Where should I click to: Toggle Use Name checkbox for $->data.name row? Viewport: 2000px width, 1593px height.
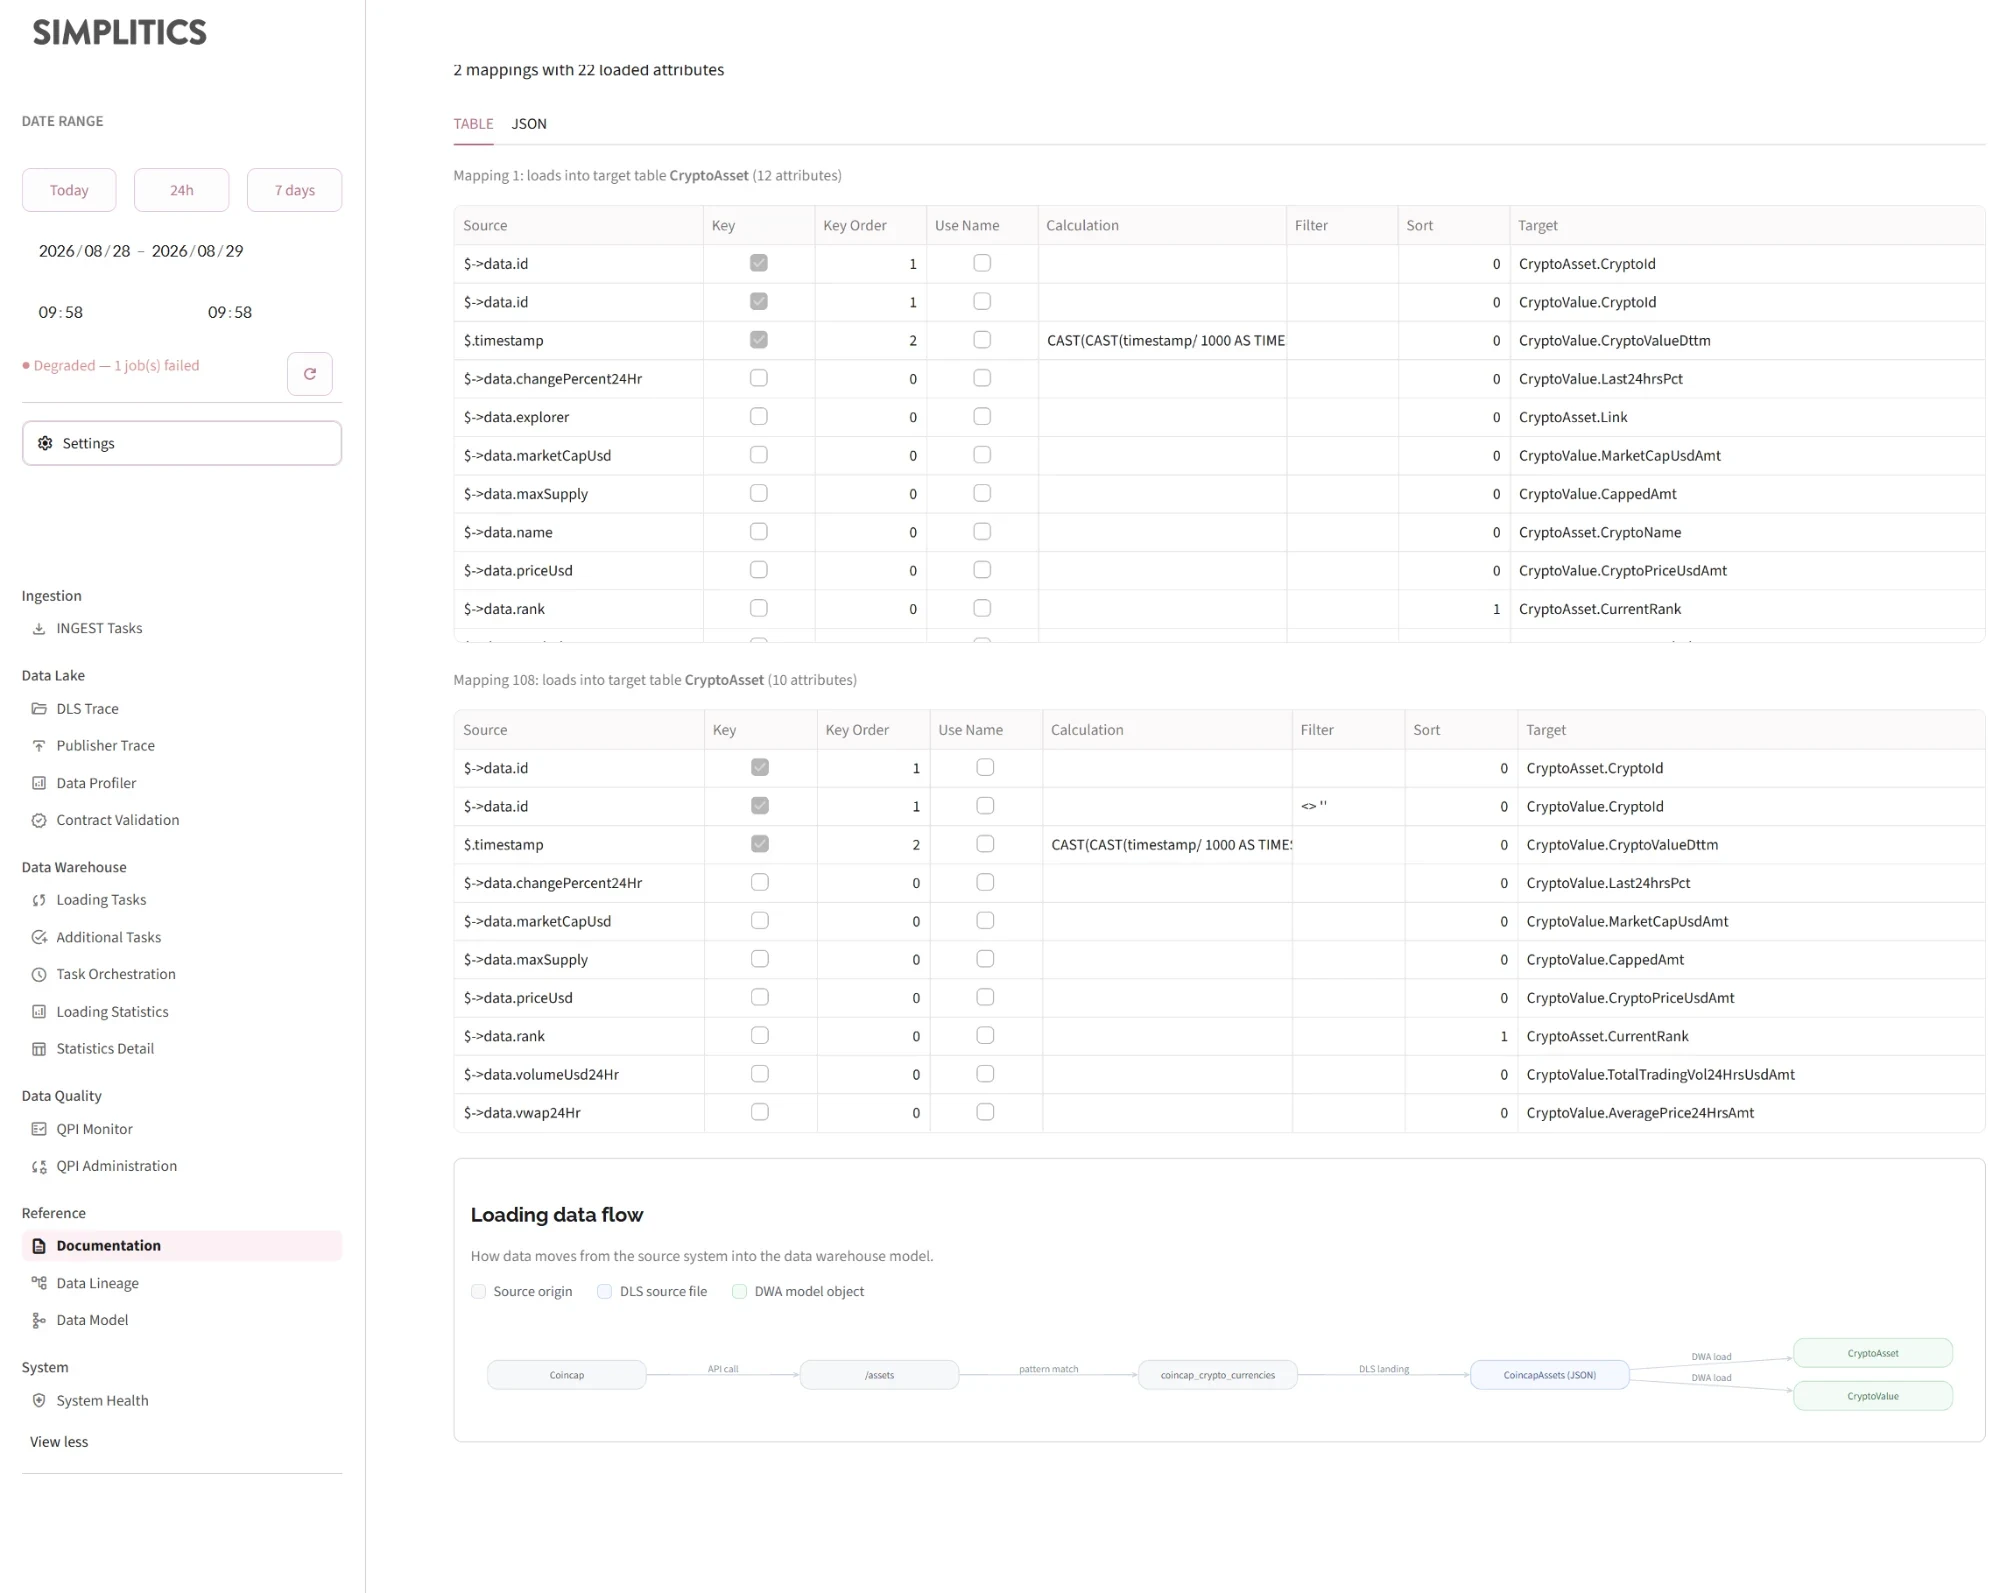point(982,531)
